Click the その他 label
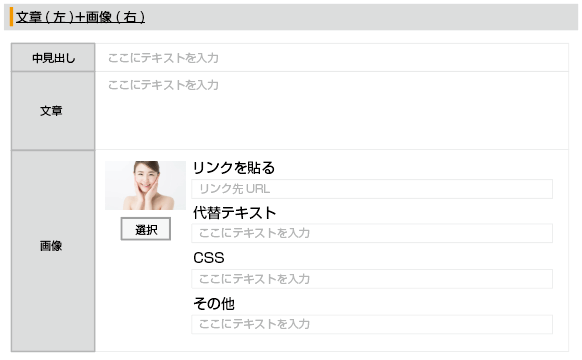Viewport: 582px width, 360px height. (214, 304)
